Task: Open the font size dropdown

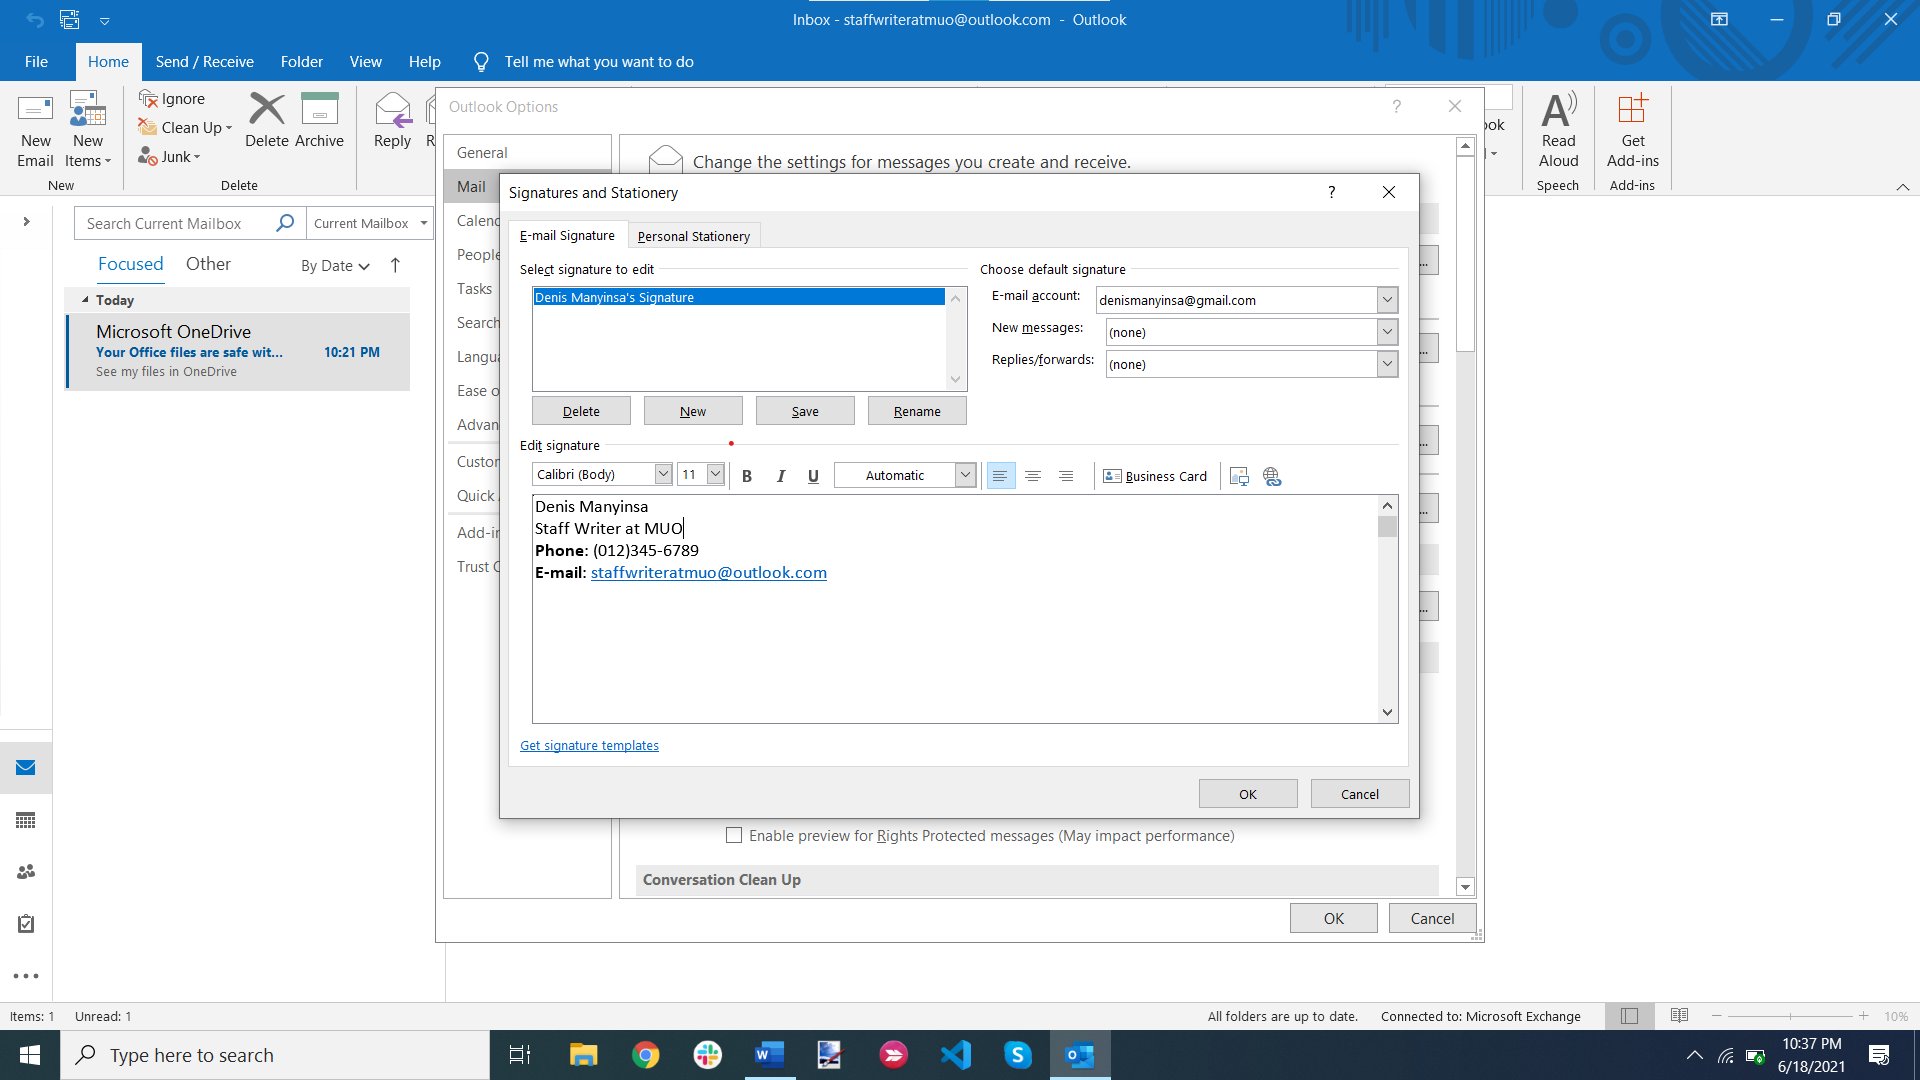Action: click(713, 474)
